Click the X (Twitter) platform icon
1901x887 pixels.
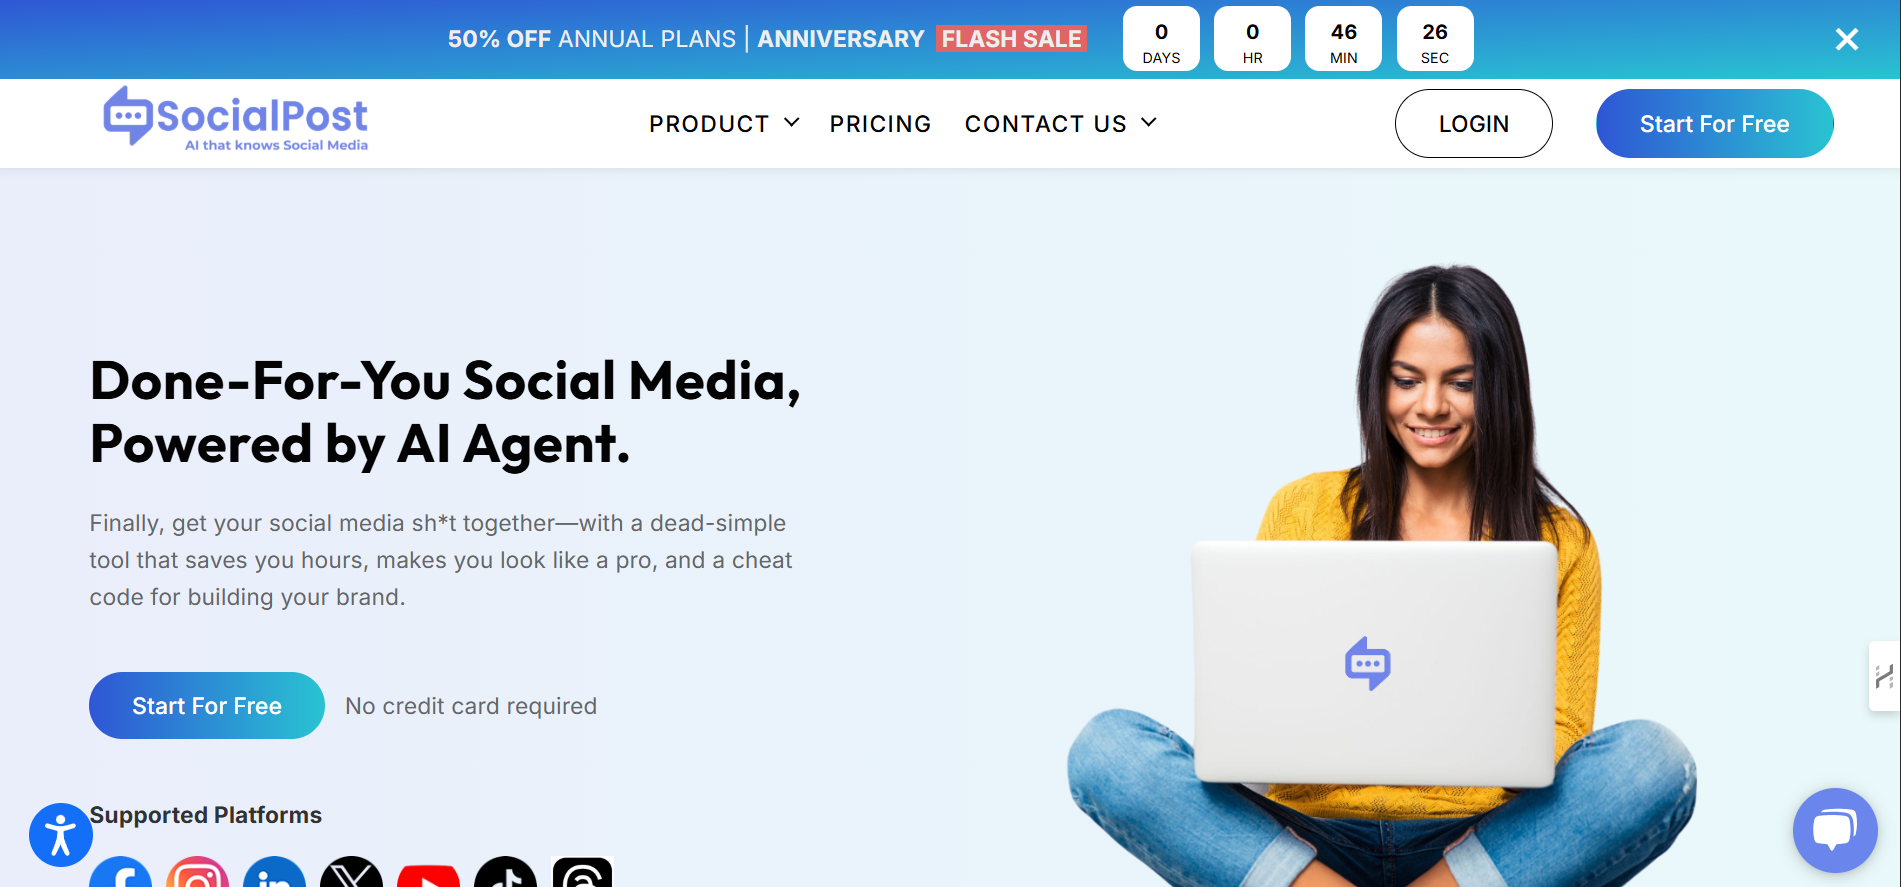coord(352,872)
